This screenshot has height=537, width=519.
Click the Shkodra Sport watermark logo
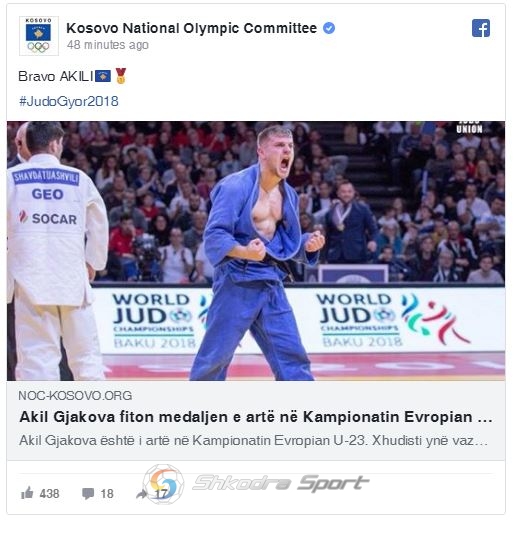click(256, 483)
